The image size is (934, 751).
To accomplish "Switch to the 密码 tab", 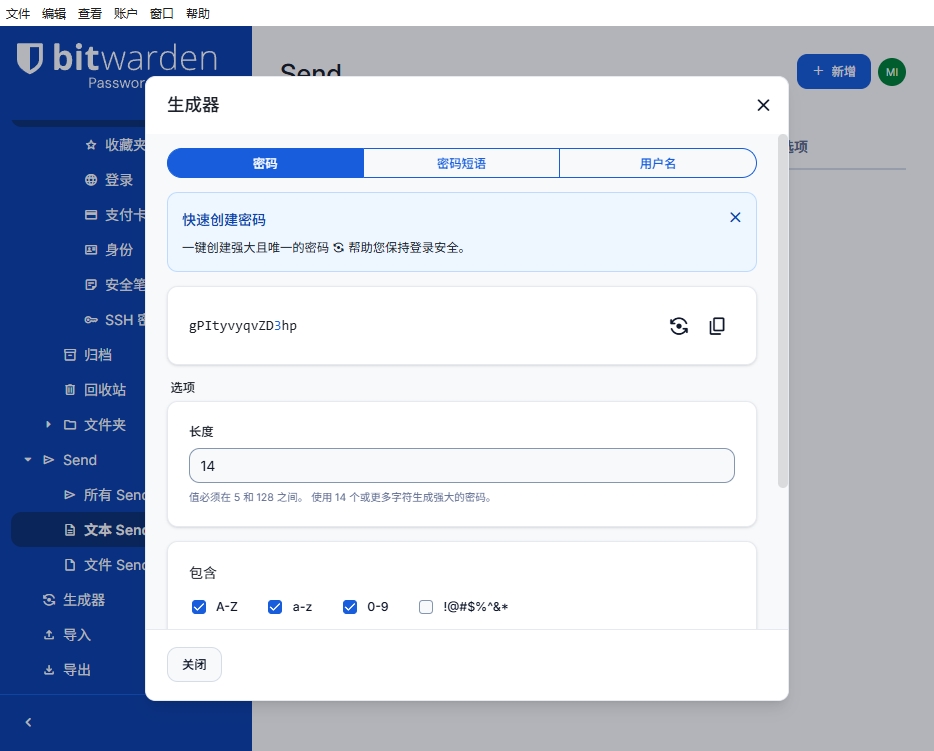I will [x=265, y=163].
